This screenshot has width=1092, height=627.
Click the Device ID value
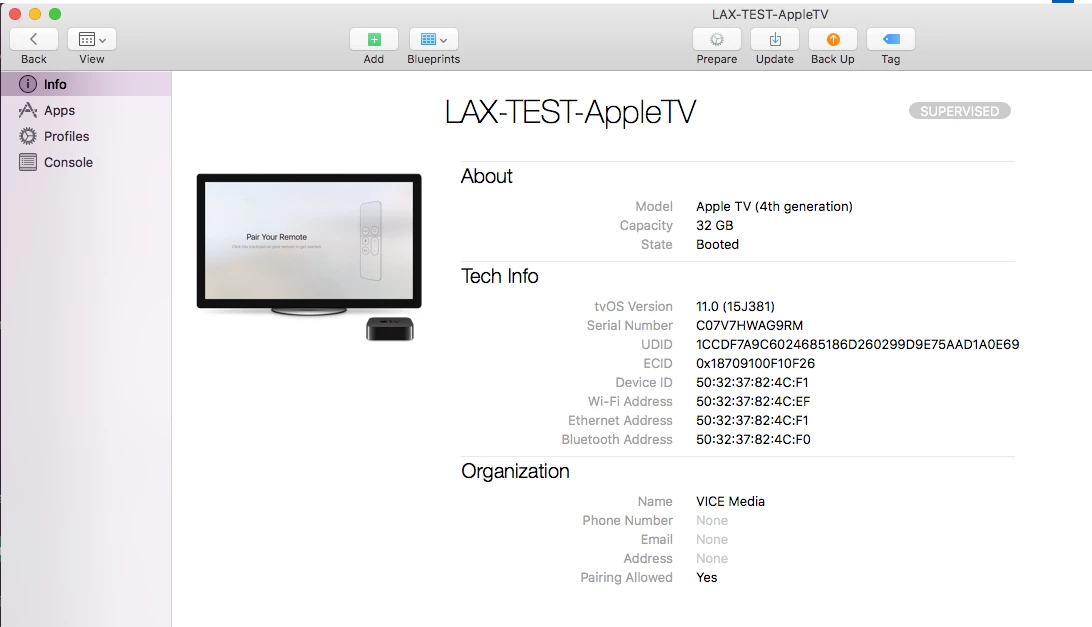point(752,382)
